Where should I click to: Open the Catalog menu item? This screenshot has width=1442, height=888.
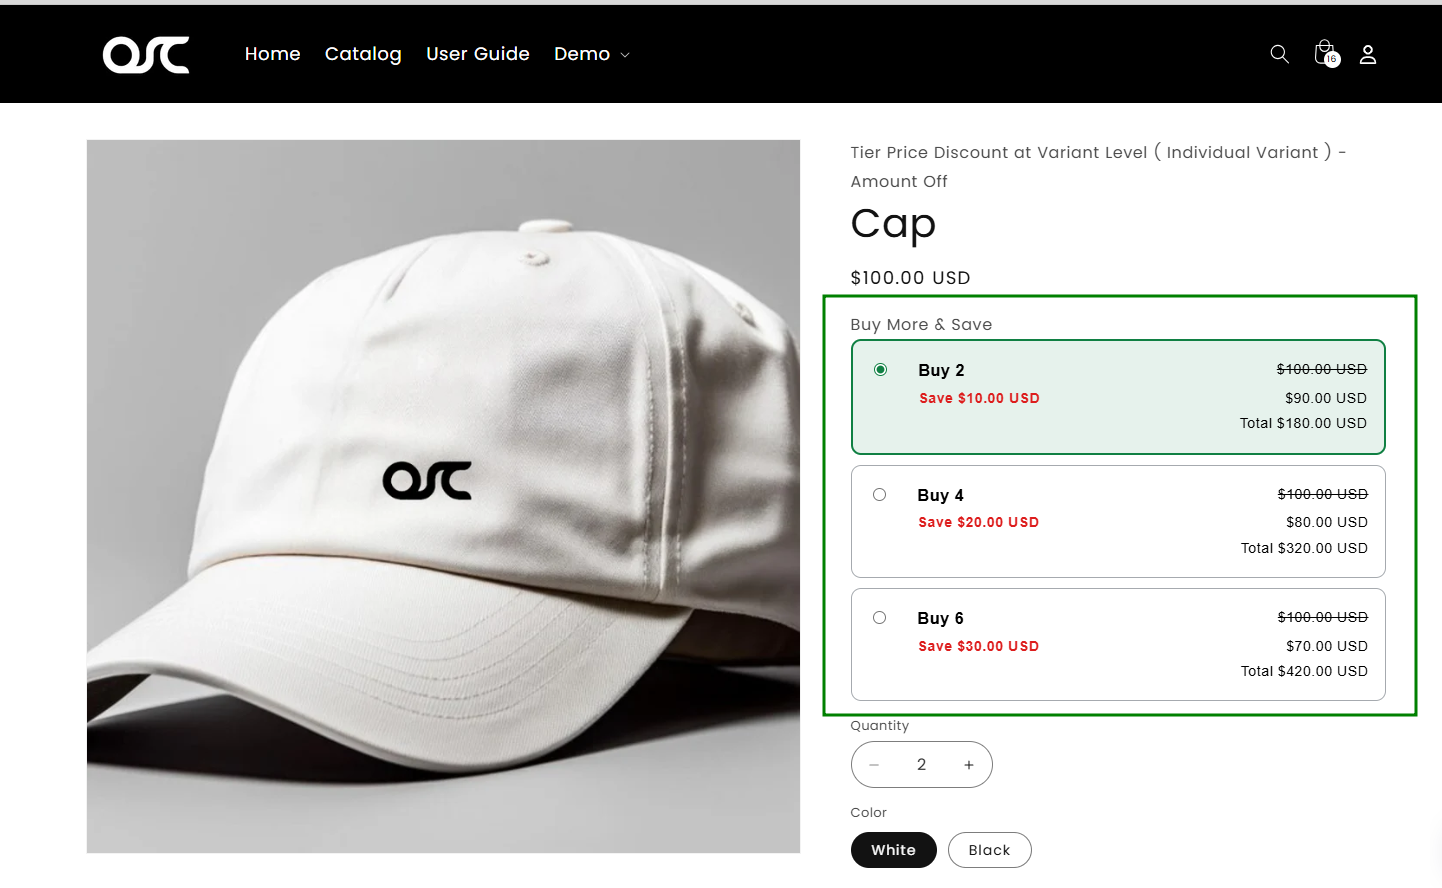(363, 54)
